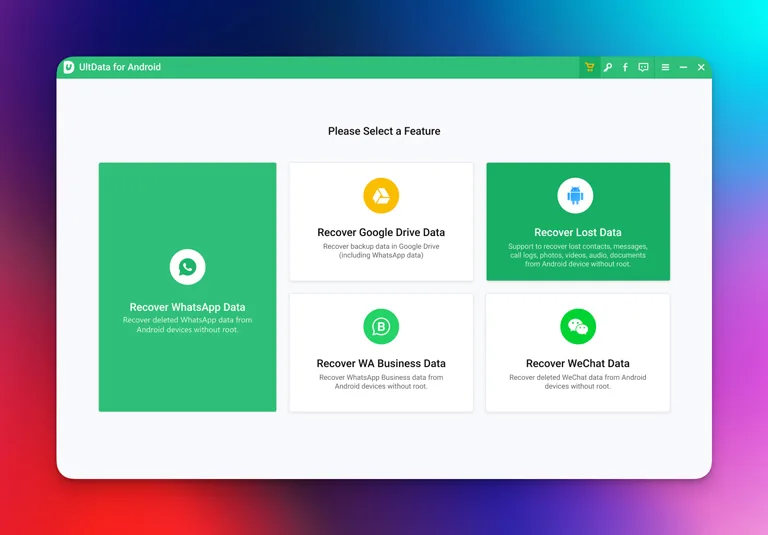Click the WhatsApp phone icon
This screenshot has height=535, width=768.
(x=188, y=267)
